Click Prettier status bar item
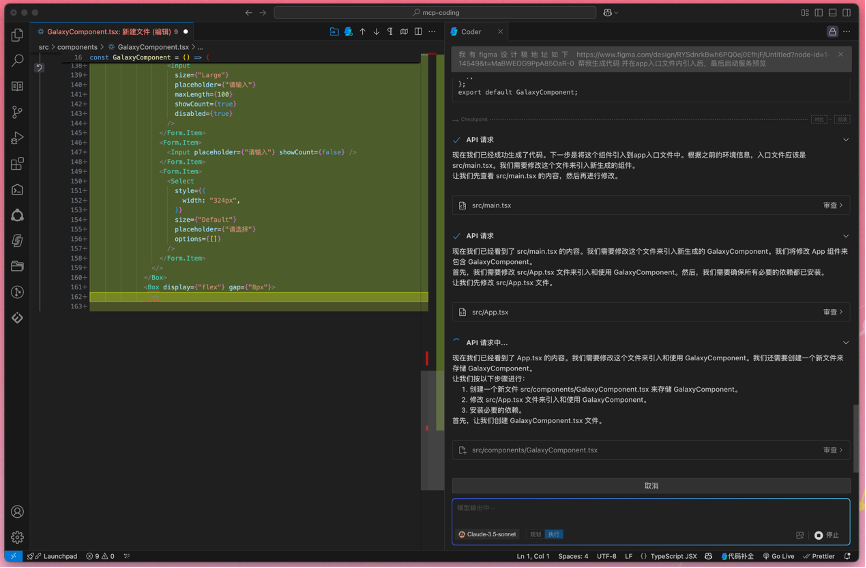 point(819,556)
